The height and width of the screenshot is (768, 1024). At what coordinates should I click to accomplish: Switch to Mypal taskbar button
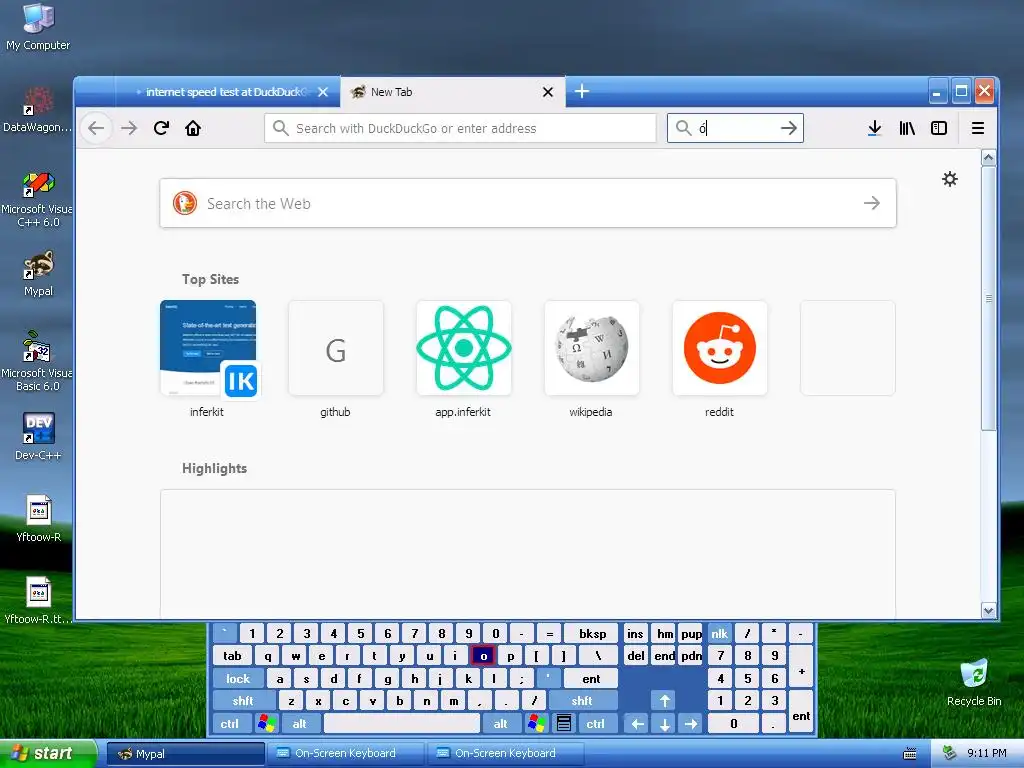[x=185, y=754]
